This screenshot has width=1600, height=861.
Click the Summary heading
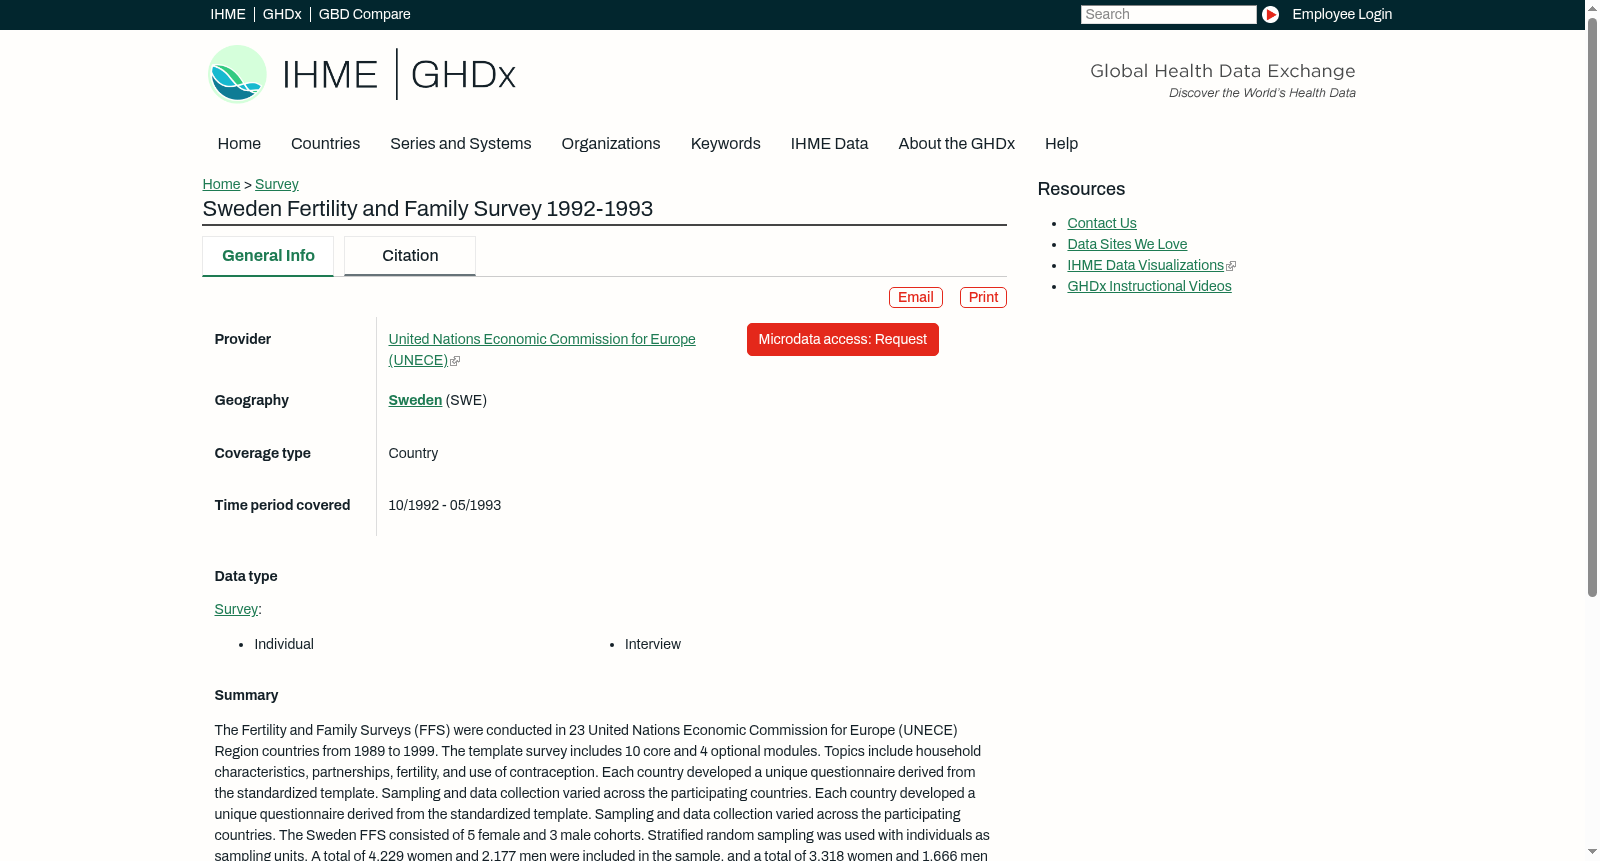click(246, 695)
